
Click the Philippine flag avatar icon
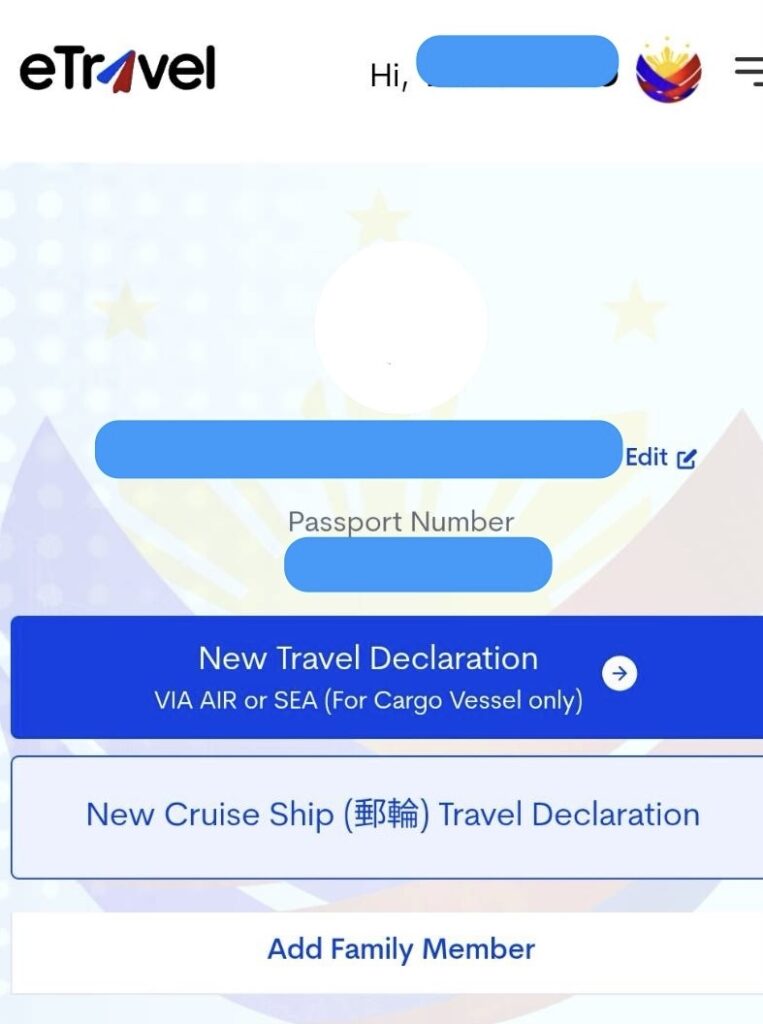[668, 71]
